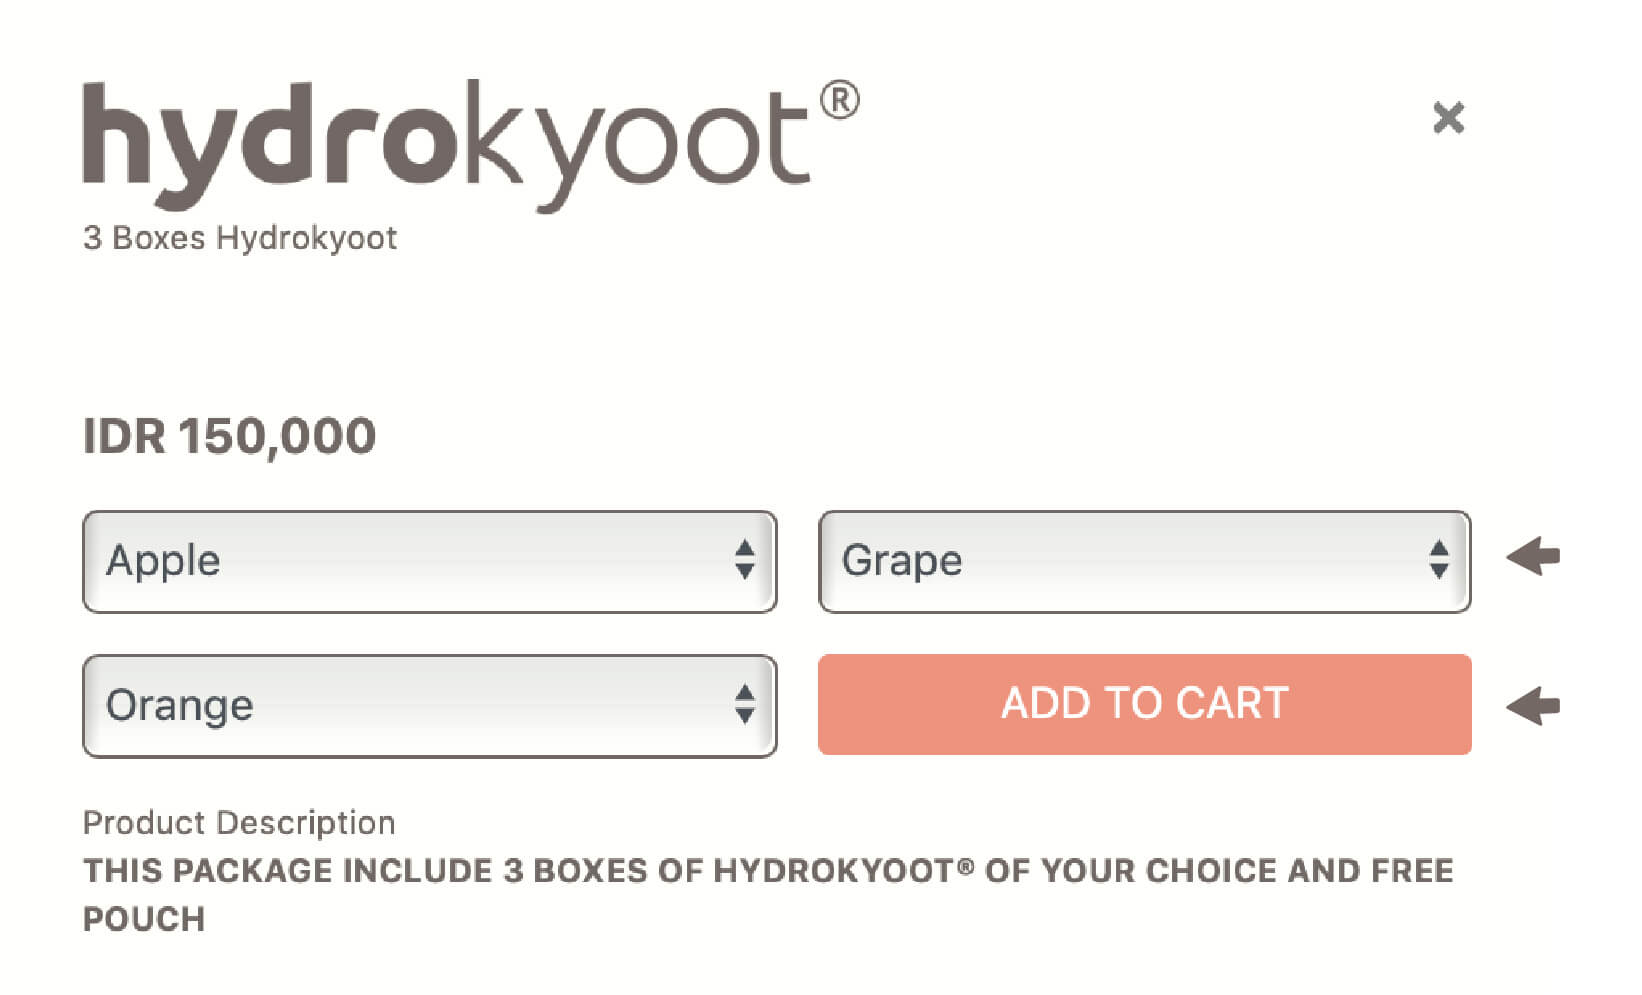Viewport: 1642px width, 995px height.
Task: Click the hydrokyoot logo
Action: coord(470,145)
